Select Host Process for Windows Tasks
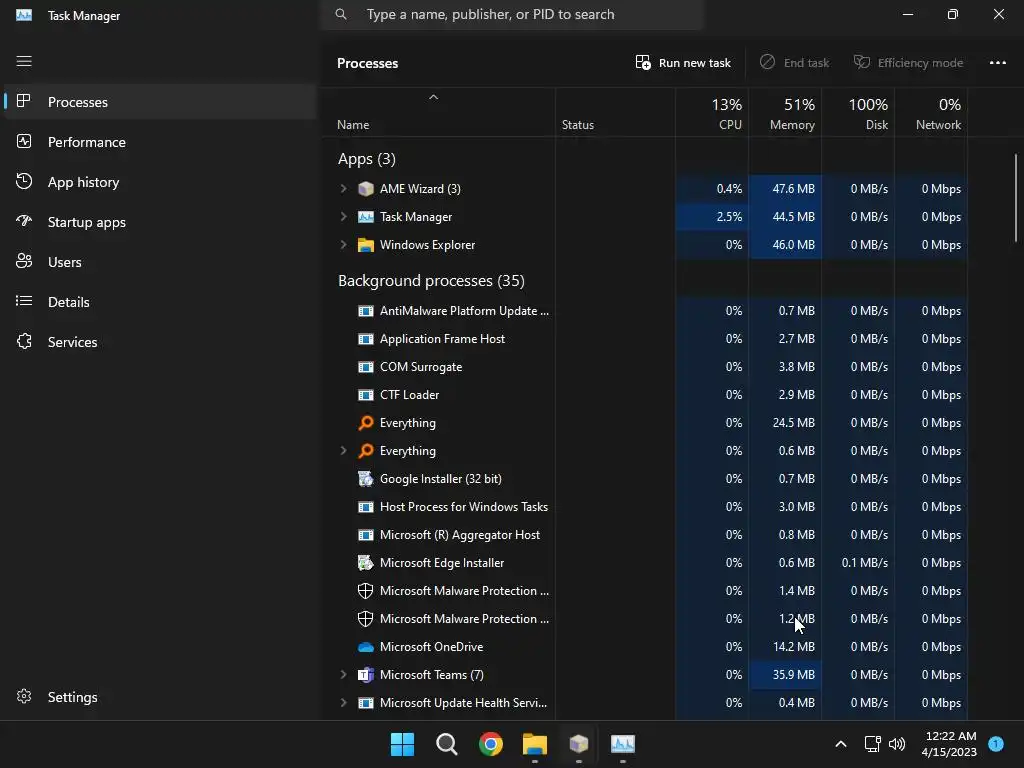The image size is (1024, 768). 644,507
